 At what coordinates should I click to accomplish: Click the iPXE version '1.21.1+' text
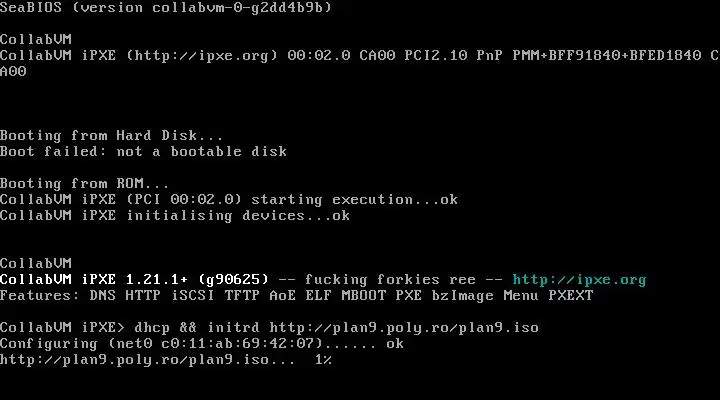[x=156, y=279]
